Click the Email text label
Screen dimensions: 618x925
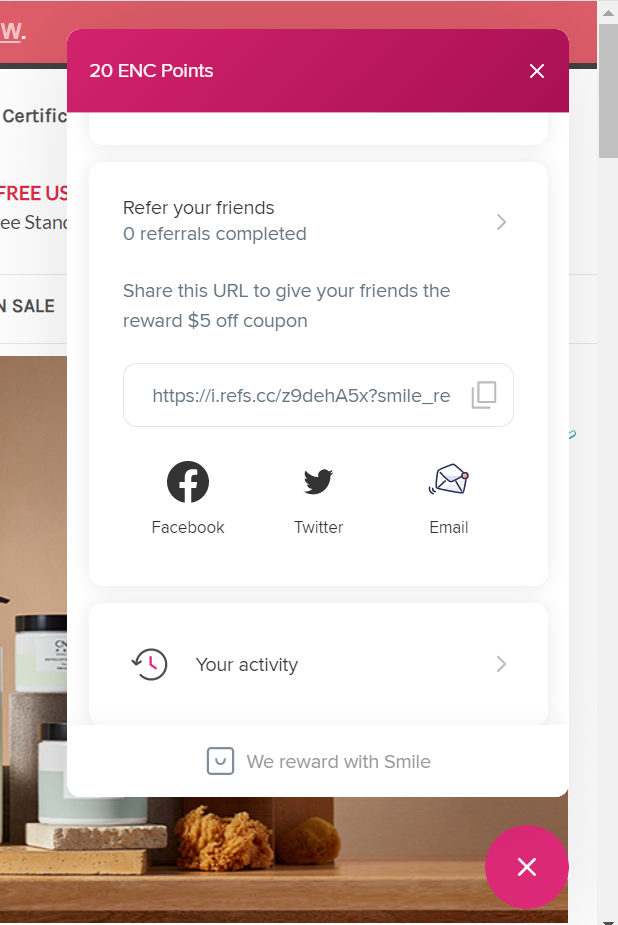pyautogui.click(x=448, y=528)
